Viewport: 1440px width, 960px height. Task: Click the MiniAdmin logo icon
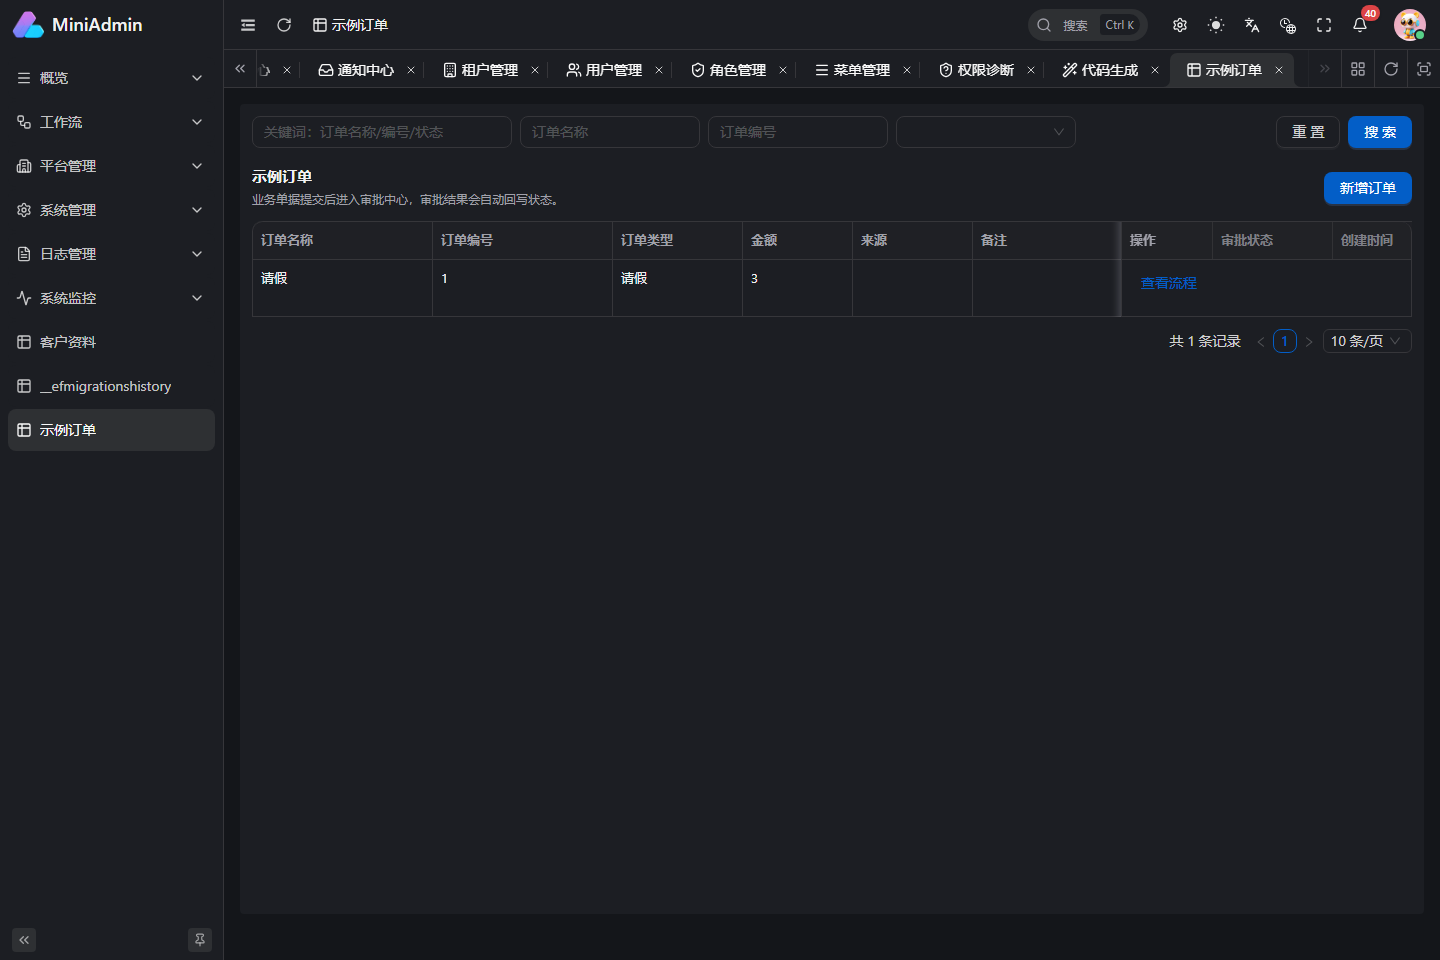[28, 25]
